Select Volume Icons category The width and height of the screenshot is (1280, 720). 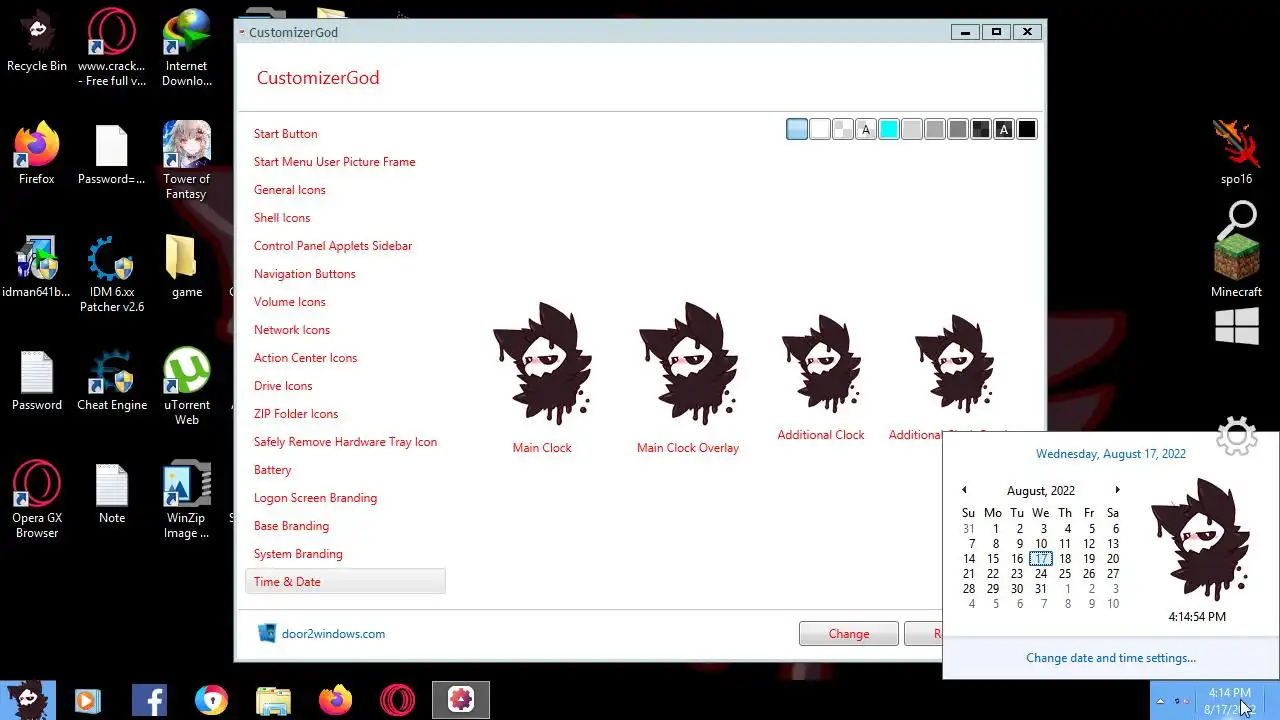click(290, 302)
